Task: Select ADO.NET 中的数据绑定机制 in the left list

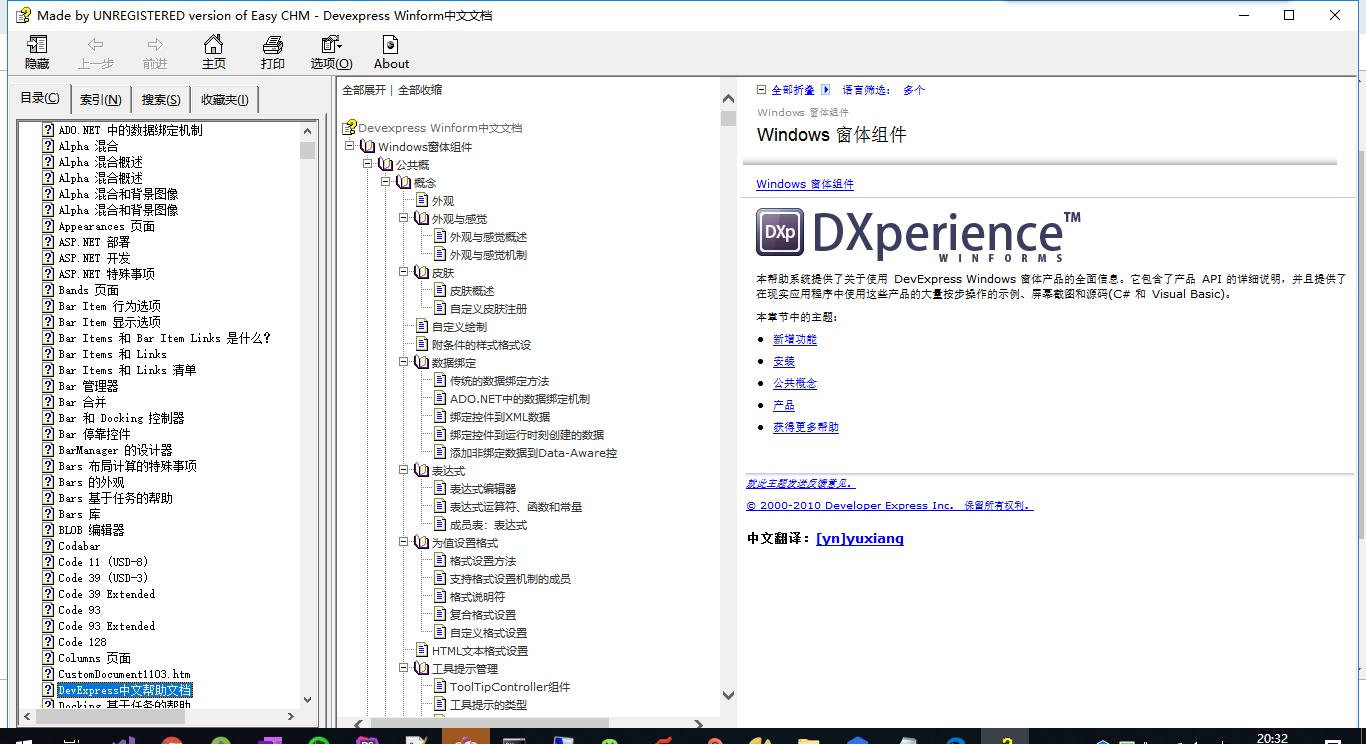Action: 130,130
